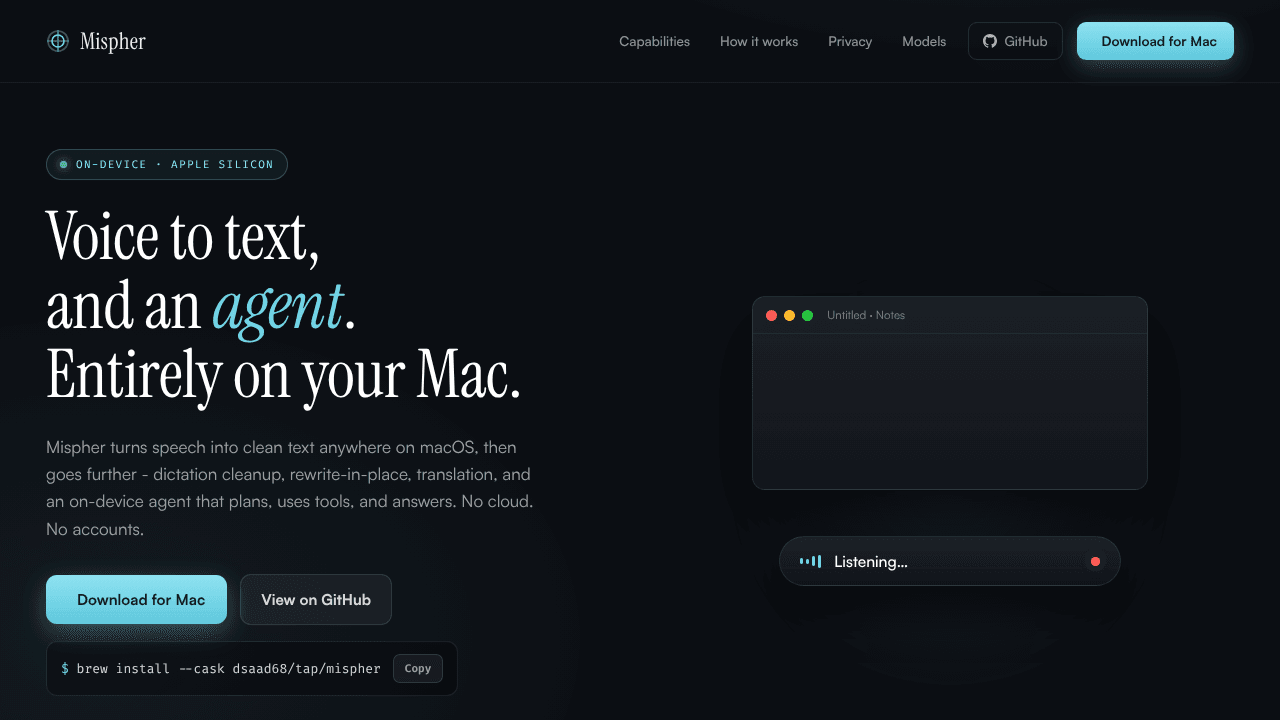Viewport: 1280px width, 720px height.
Task: Click the italic word agent in headline
Action: 279,306
